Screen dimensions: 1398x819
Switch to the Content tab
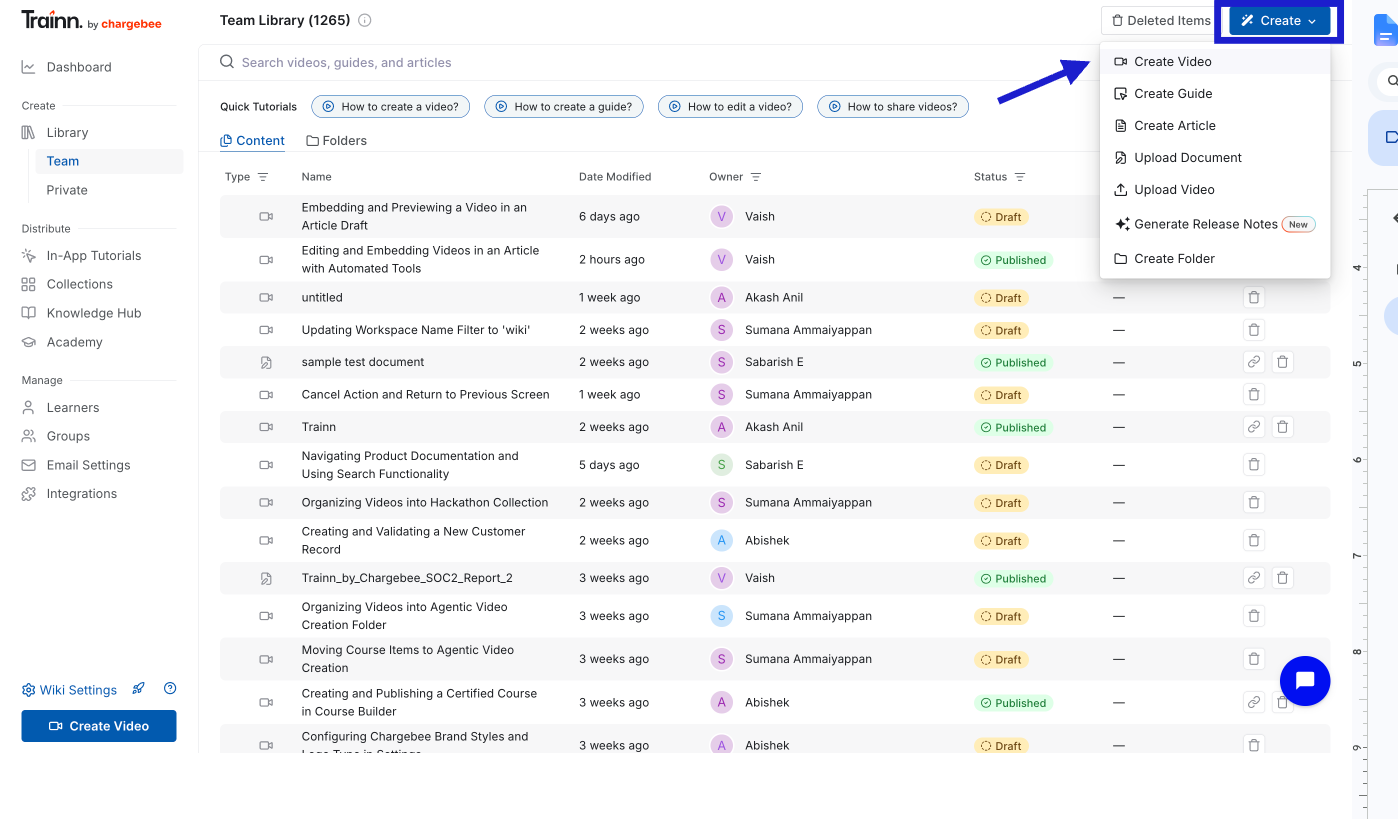tap(252, 141)
